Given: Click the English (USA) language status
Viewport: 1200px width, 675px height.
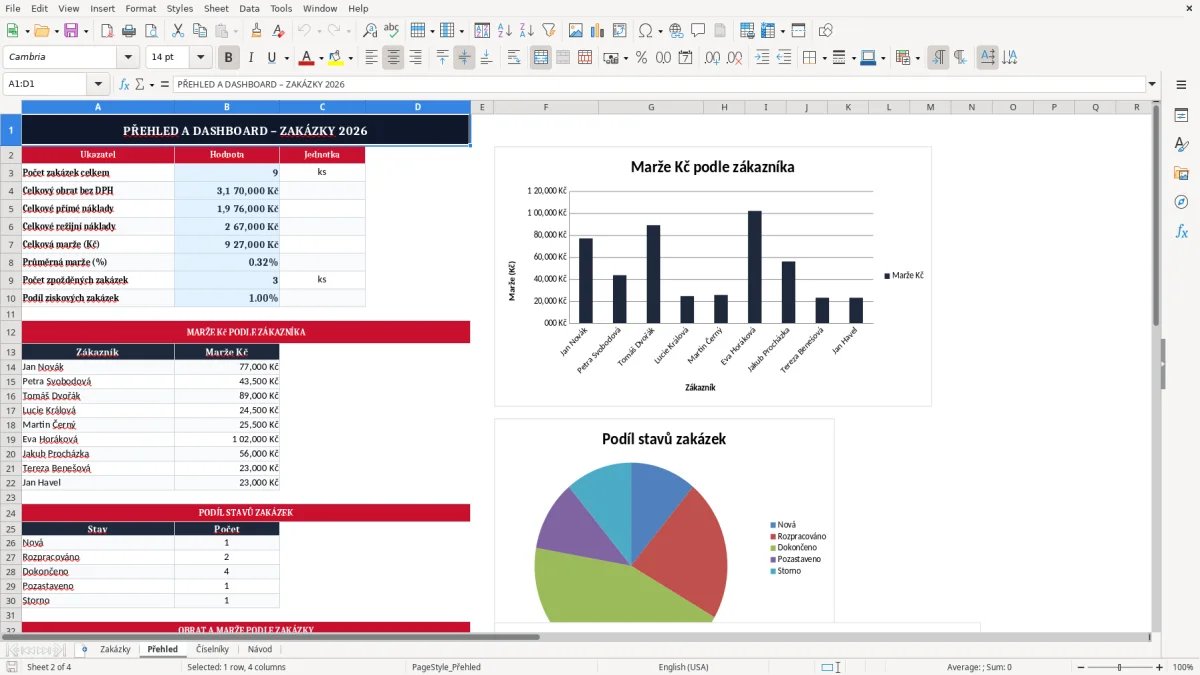Looking at the screenshot, I should [683, 667].
